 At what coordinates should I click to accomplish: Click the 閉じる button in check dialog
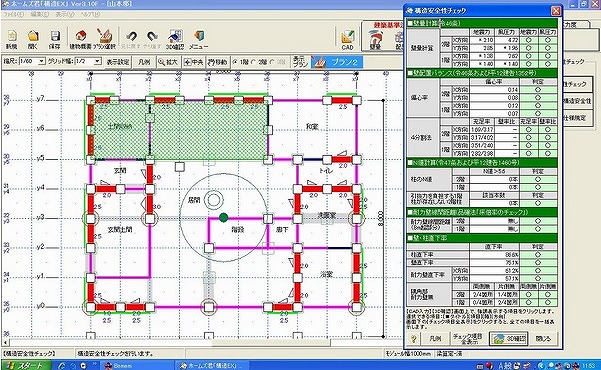point(543,339)
